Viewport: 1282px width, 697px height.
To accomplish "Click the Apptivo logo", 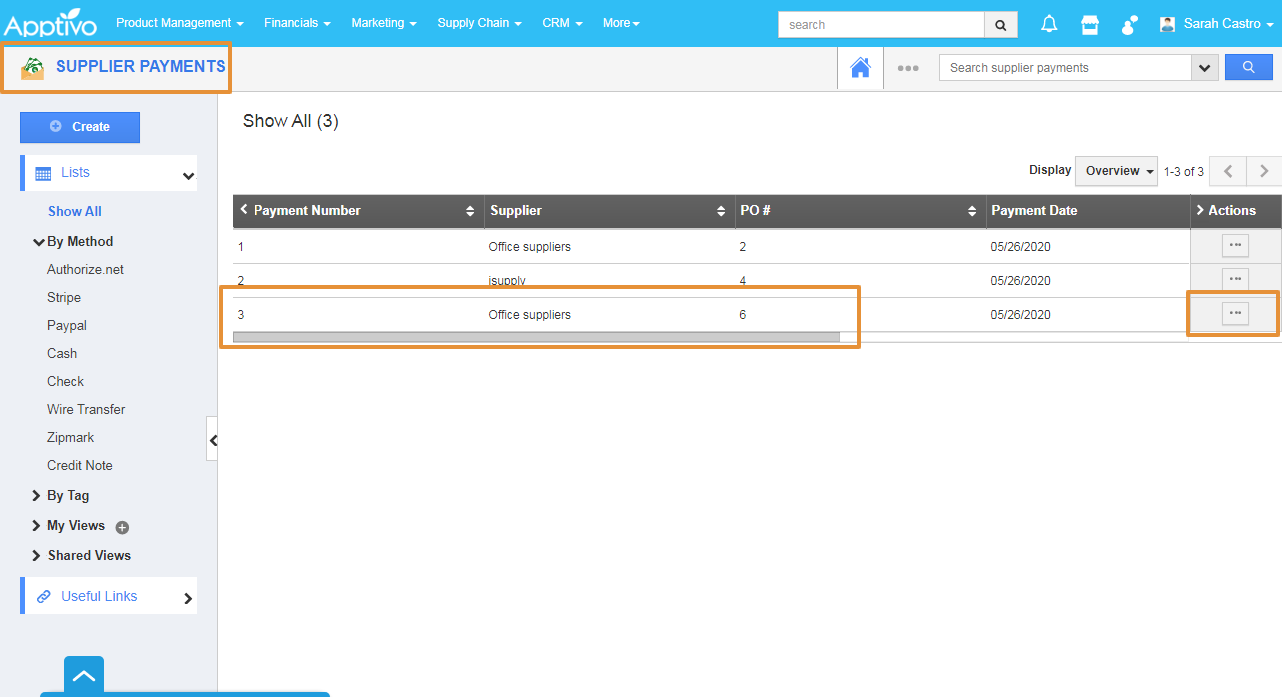I will point(52,24).
